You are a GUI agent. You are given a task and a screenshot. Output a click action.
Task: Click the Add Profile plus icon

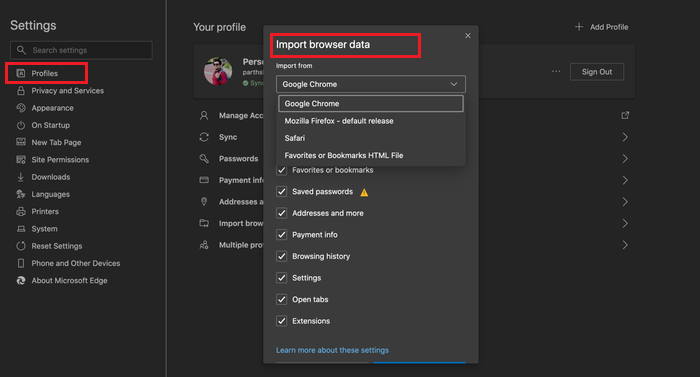click(x=579, y=27)
